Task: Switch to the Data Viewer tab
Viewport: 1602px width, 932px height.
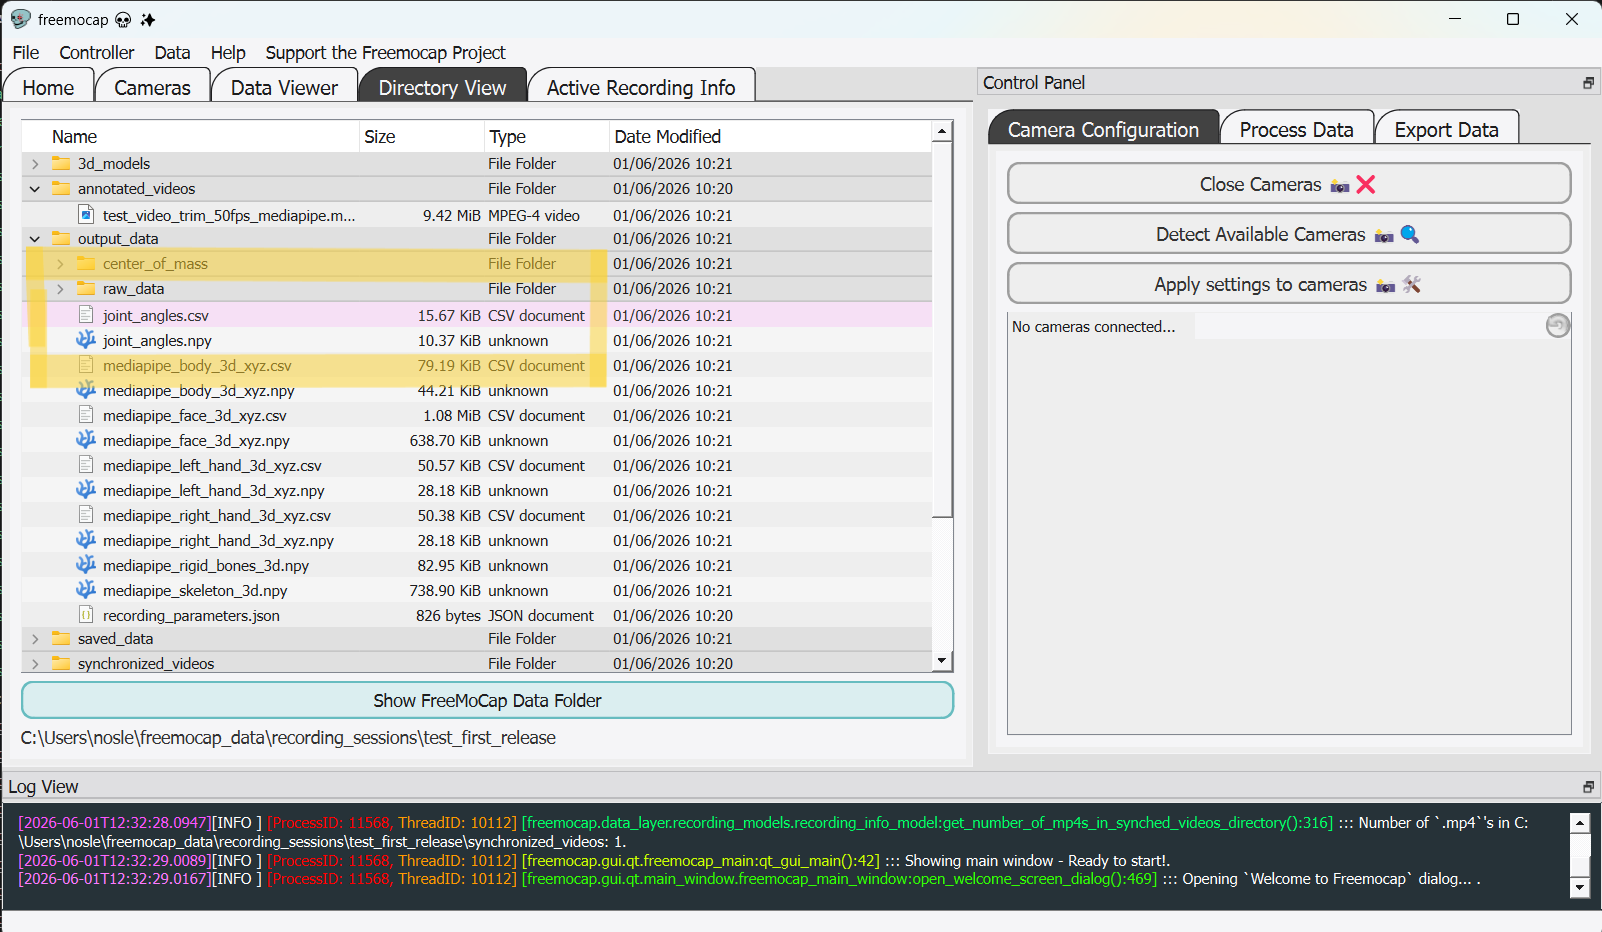Action: 284,88
